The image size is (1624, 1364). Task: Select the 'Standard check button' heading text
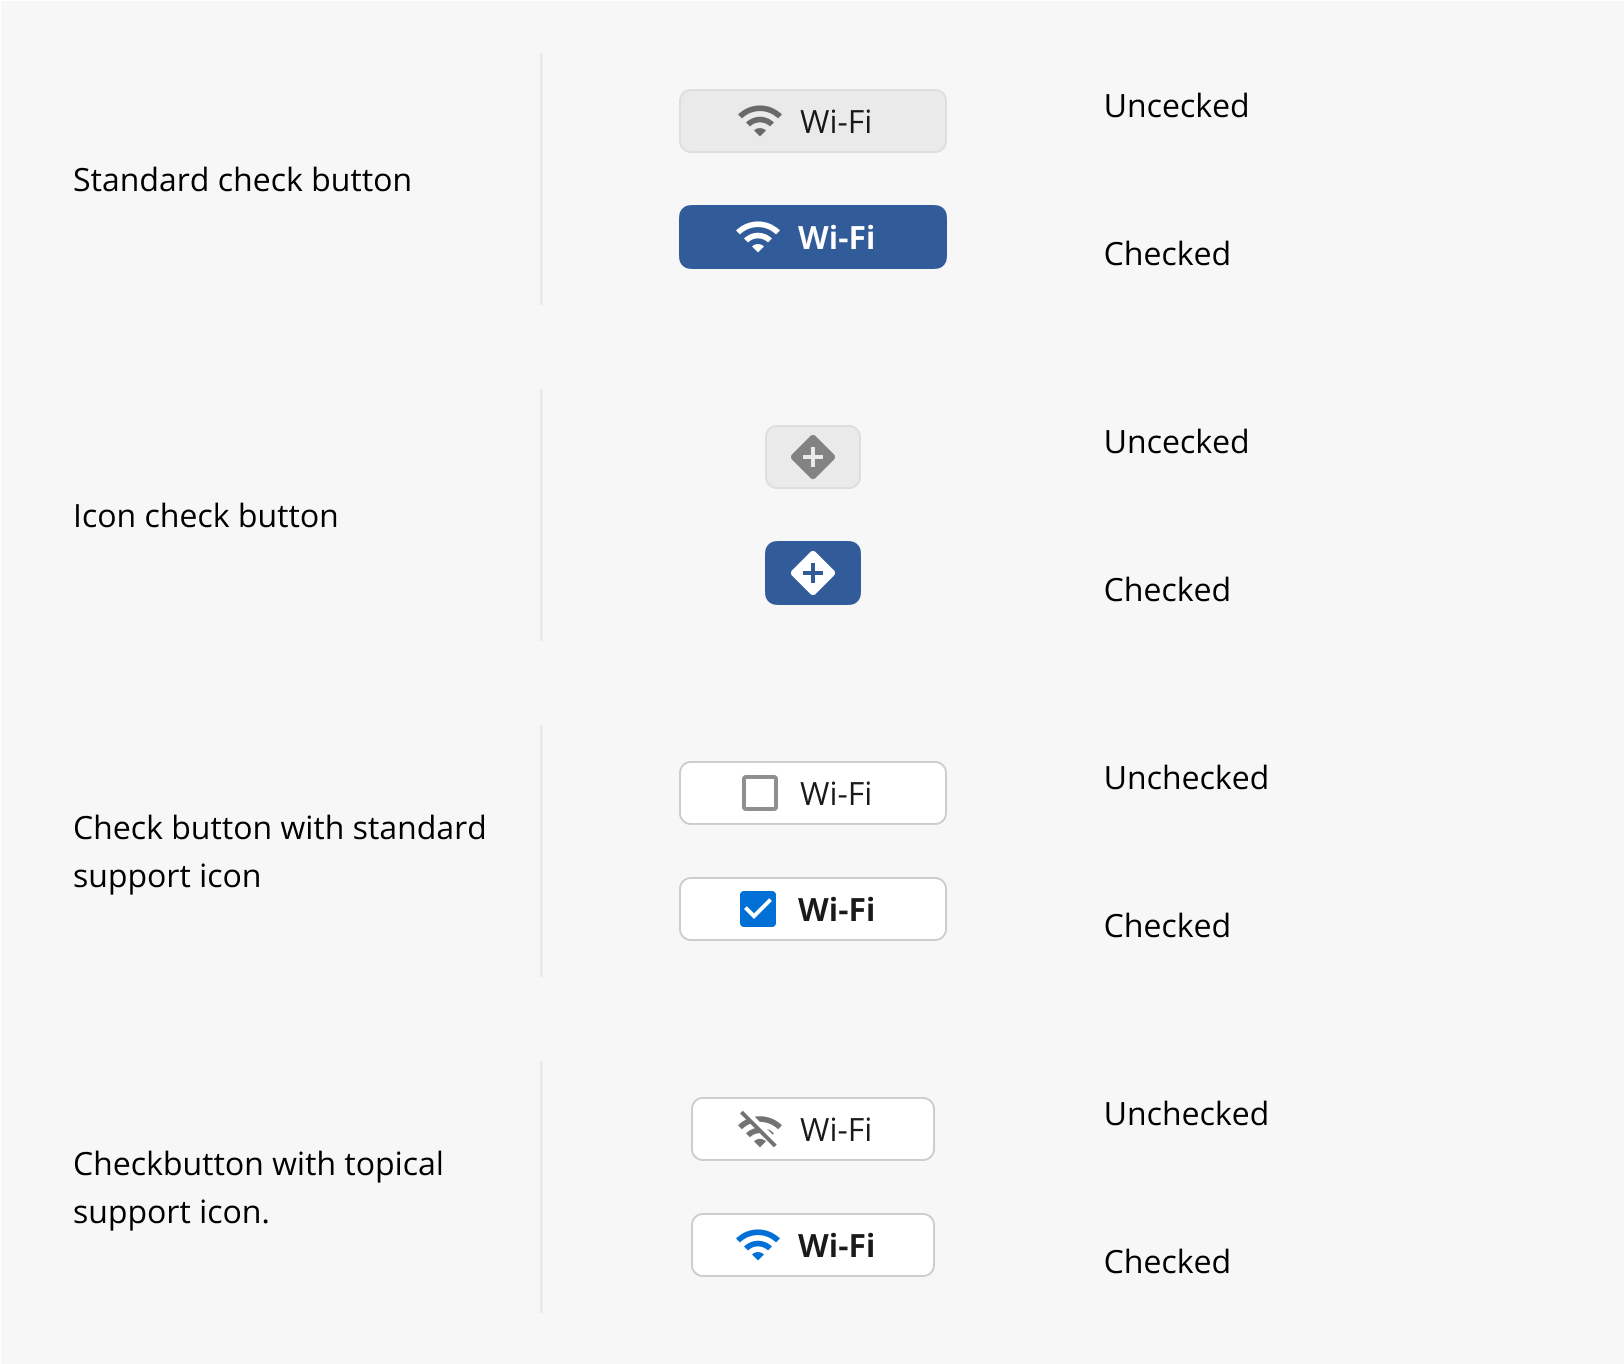(242, 180)
